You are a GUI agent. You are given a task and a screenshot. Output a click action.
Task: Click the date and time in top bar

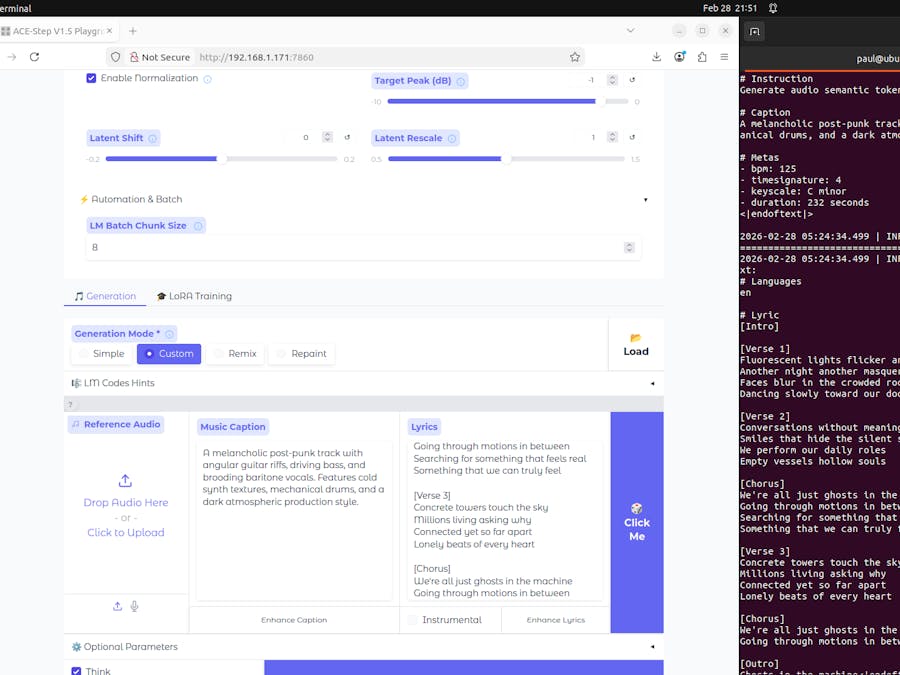tap(730, 8)
